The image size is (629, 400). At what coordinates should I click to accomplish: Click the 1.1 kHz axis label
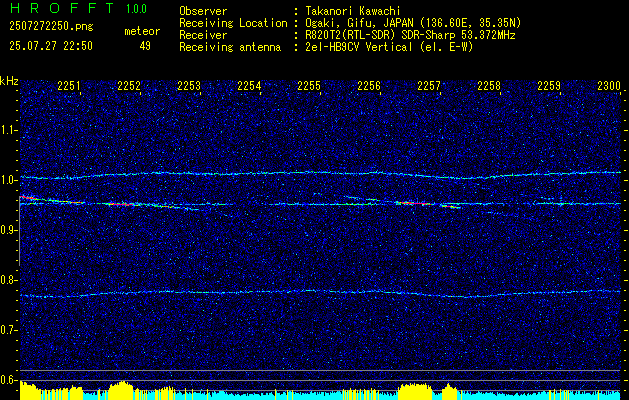[9, 130]
